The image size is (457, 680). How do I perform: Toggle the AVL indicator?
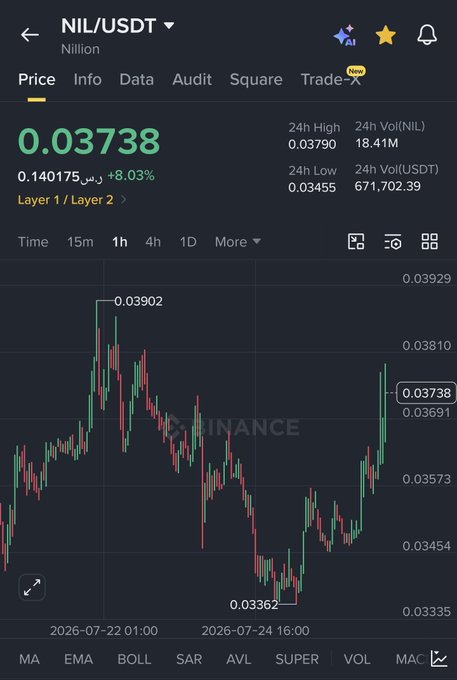click(x=238, y=659)
